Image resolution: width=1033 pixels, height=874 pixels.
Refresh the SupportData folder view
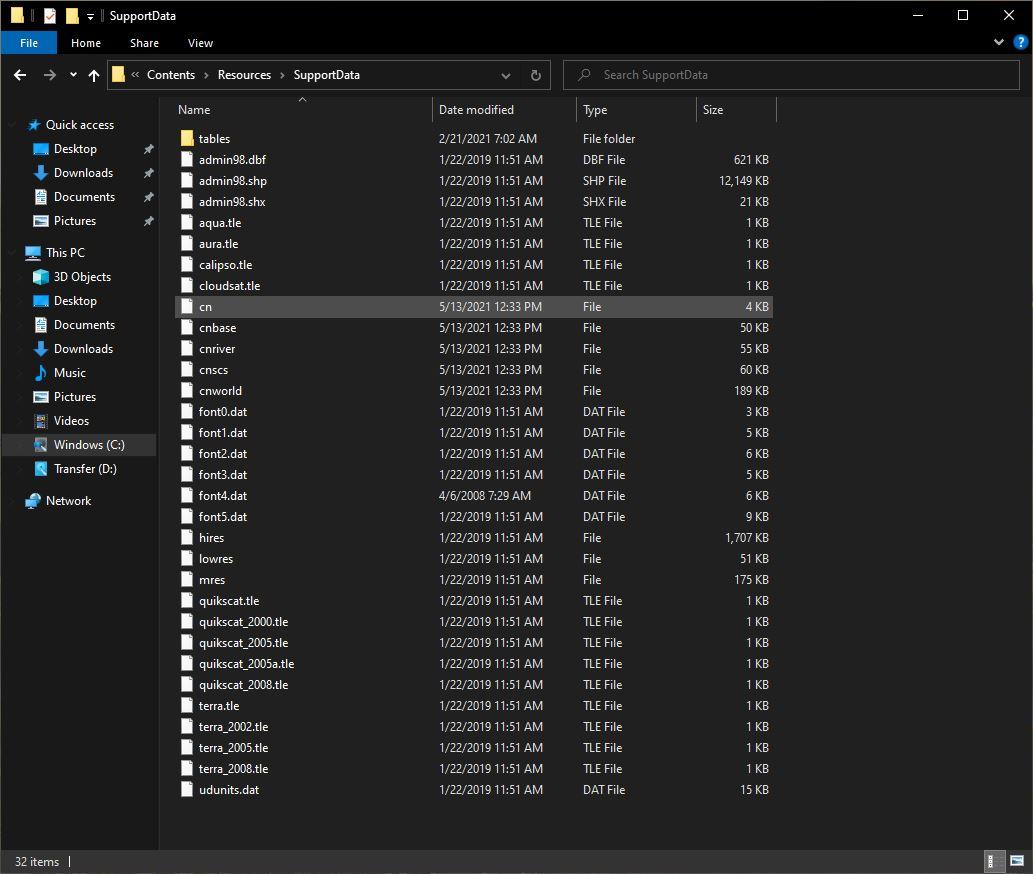coord(535,75)
